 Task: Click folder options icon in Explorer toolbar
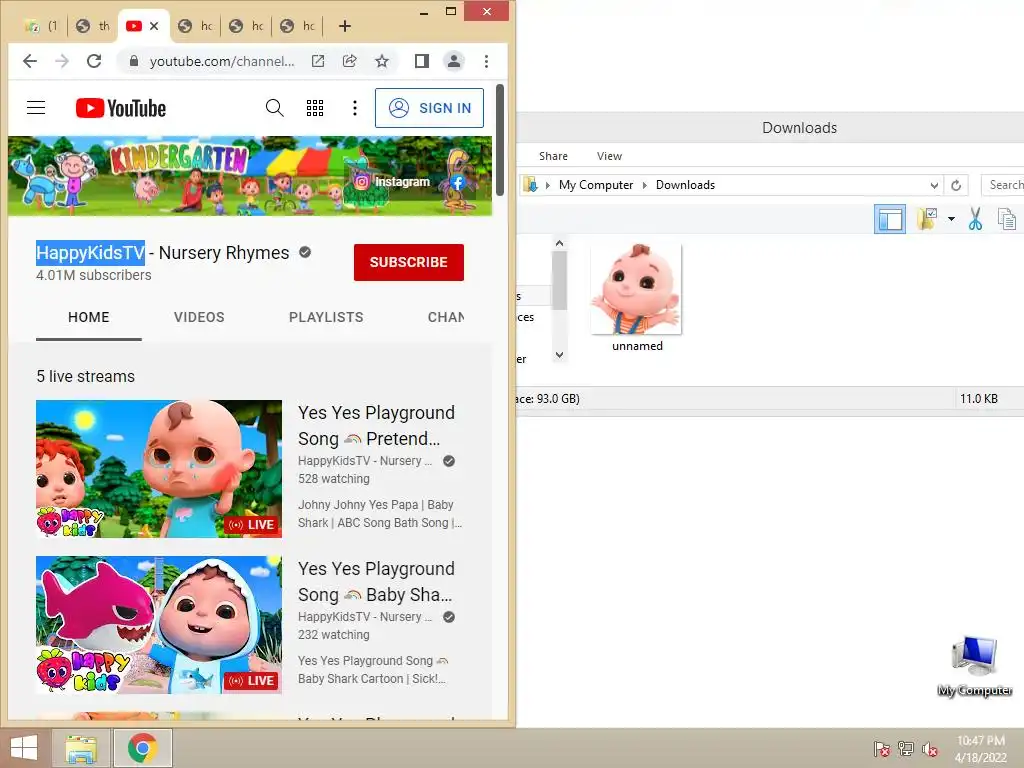pos(926,219)
